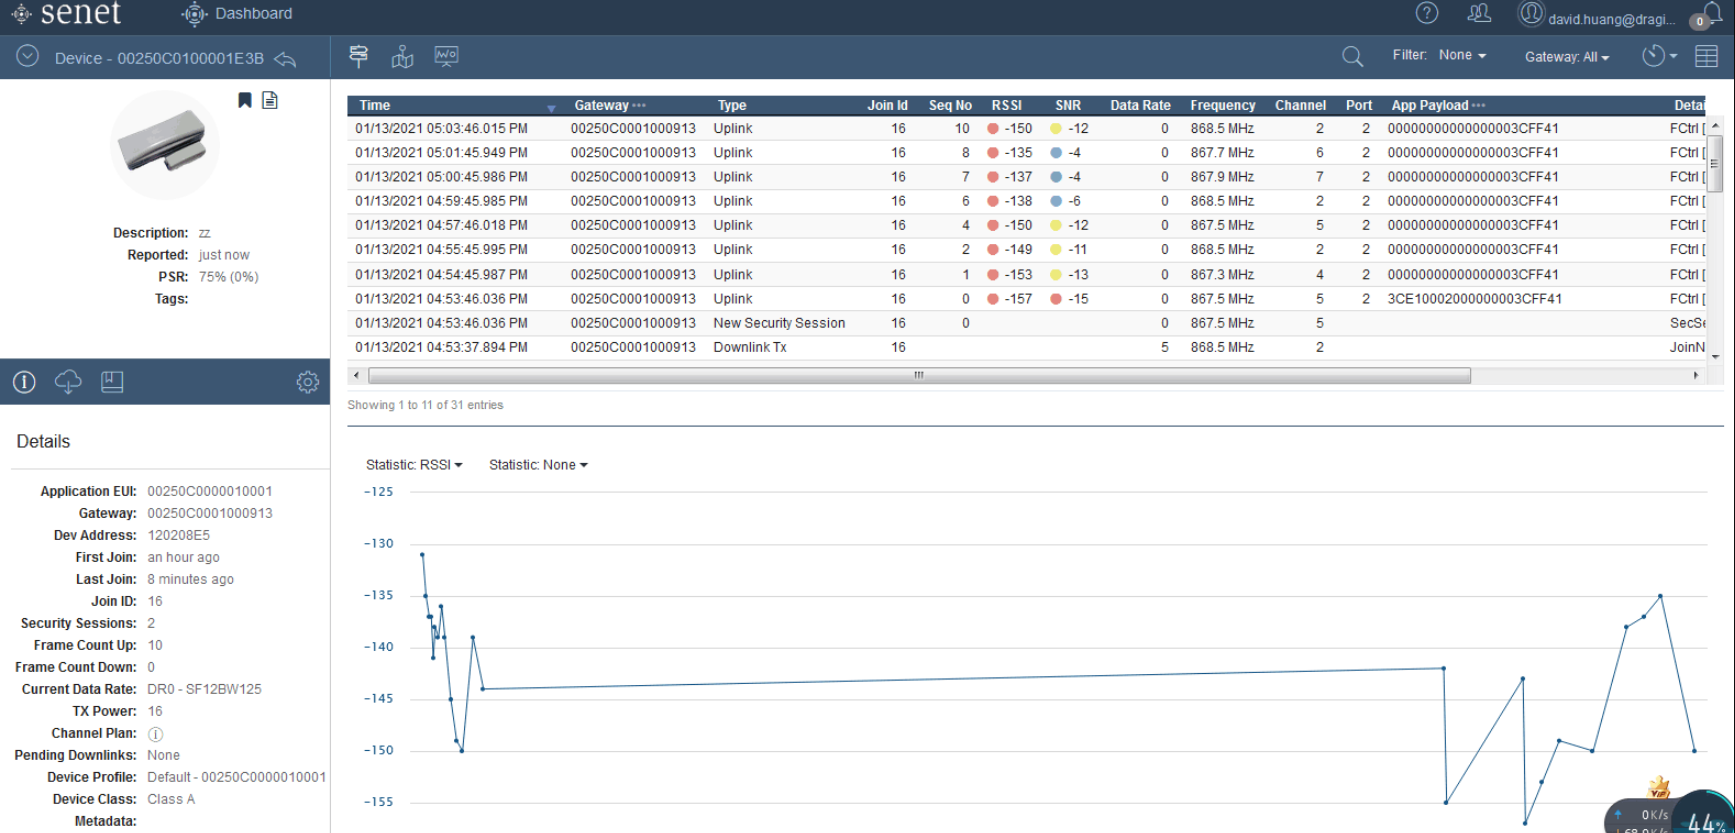Open the Statistic: RSSI dropdown

click(x=414, y=465)
